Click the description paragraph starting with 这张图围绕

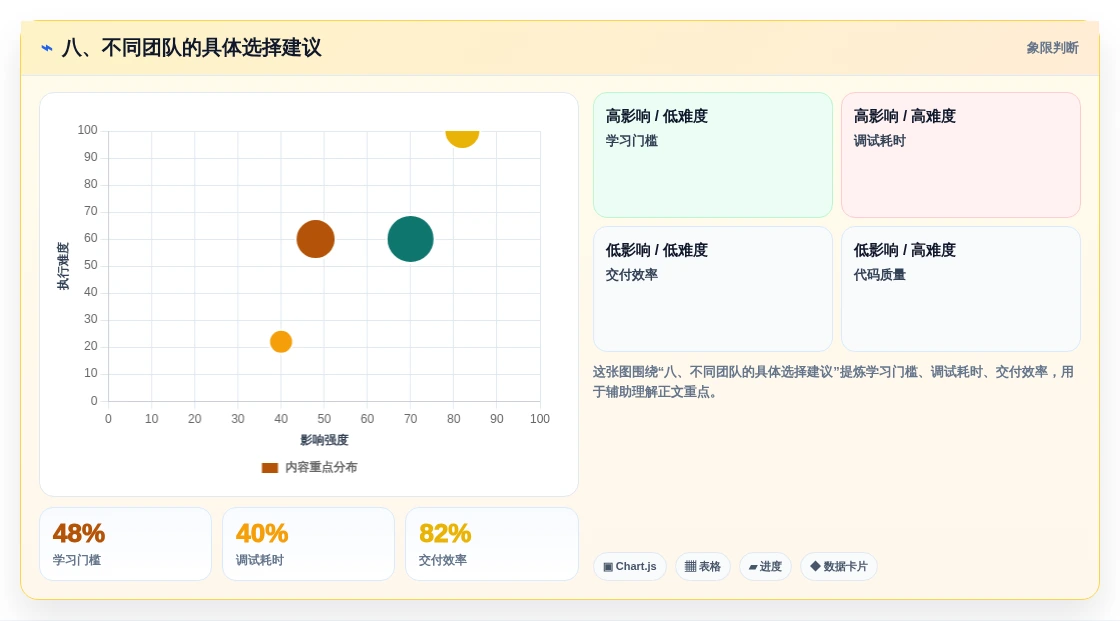(x=833, y=382)
